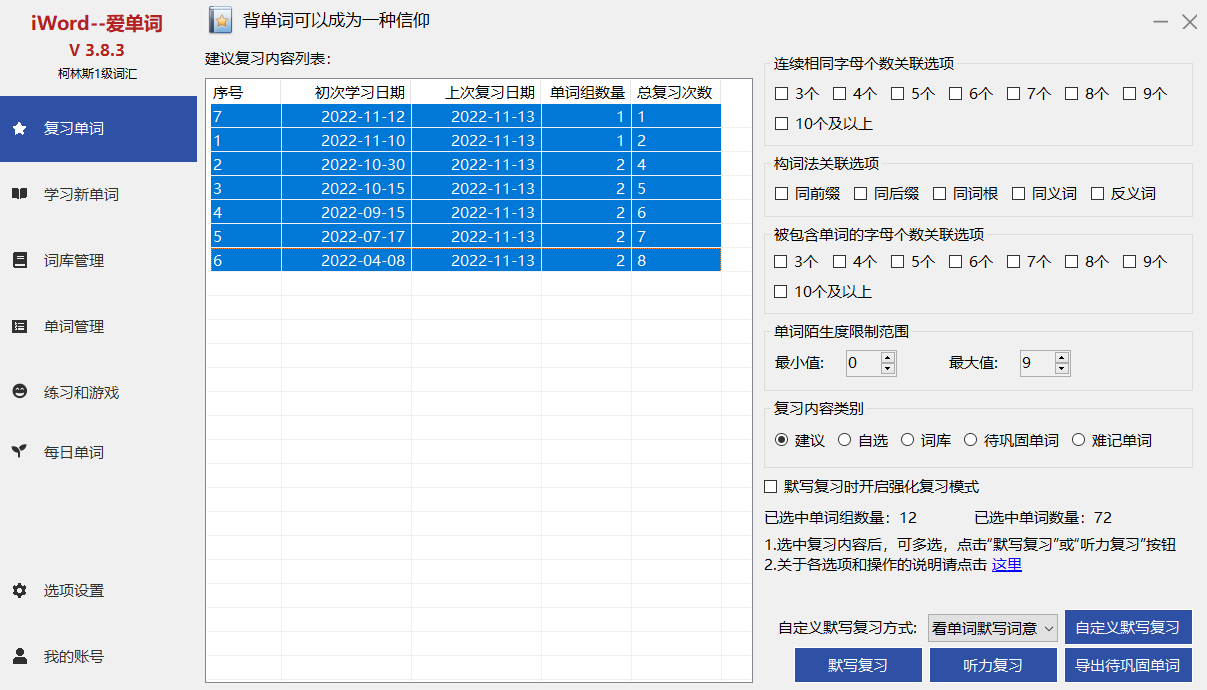Viewport: 1207px width, 690px height.
Task: Sort by the 初次学习日期 column header
Action: [346, 93]
